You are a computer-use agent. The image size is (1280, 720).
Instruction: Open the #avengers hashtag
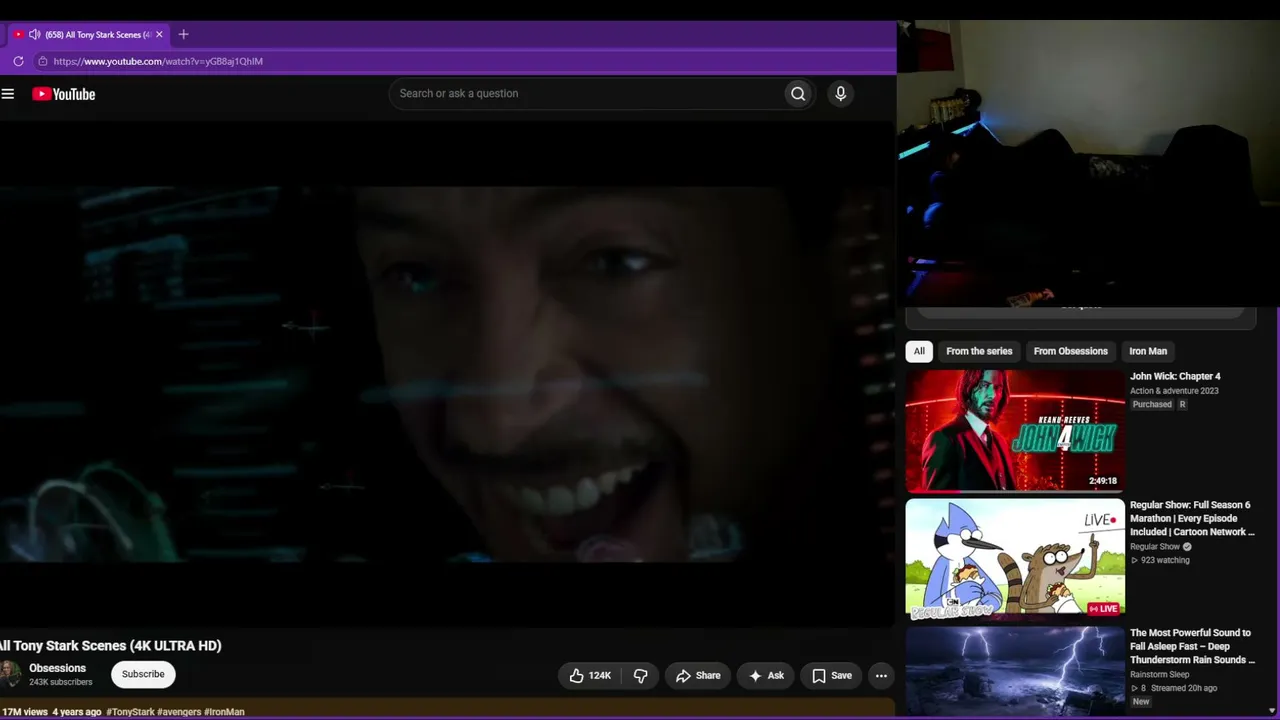pyautogui.click(x=179, y=712)
